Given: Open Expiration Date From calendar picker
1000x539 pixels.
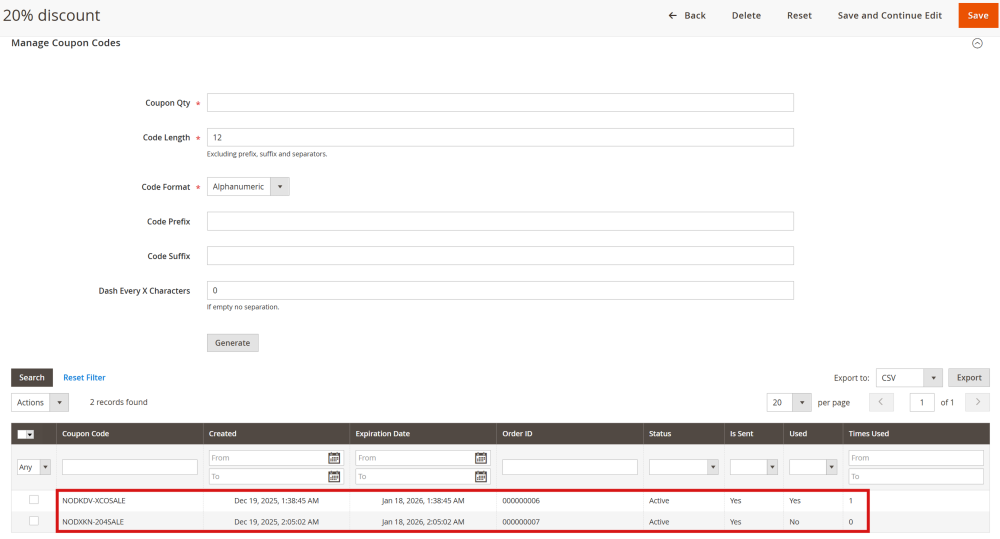Looking at the screenshot, I should click(x=481, y=458).
